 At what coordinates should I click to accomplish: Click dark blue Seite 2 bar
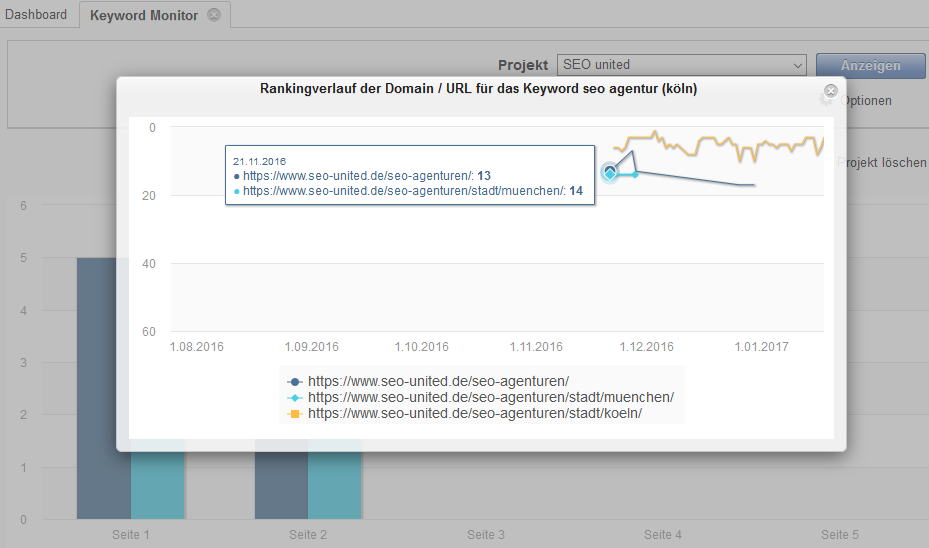[281, 480]
